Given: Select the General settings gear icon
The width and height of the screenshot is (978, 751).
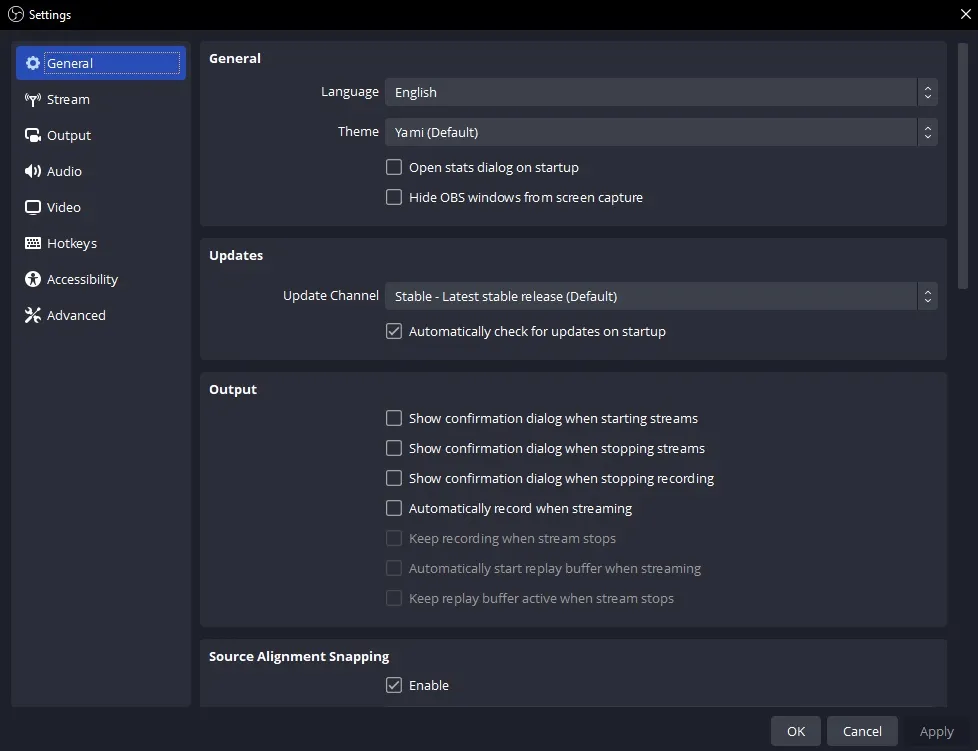Looking at the screenshot, I should coord(32,62).
